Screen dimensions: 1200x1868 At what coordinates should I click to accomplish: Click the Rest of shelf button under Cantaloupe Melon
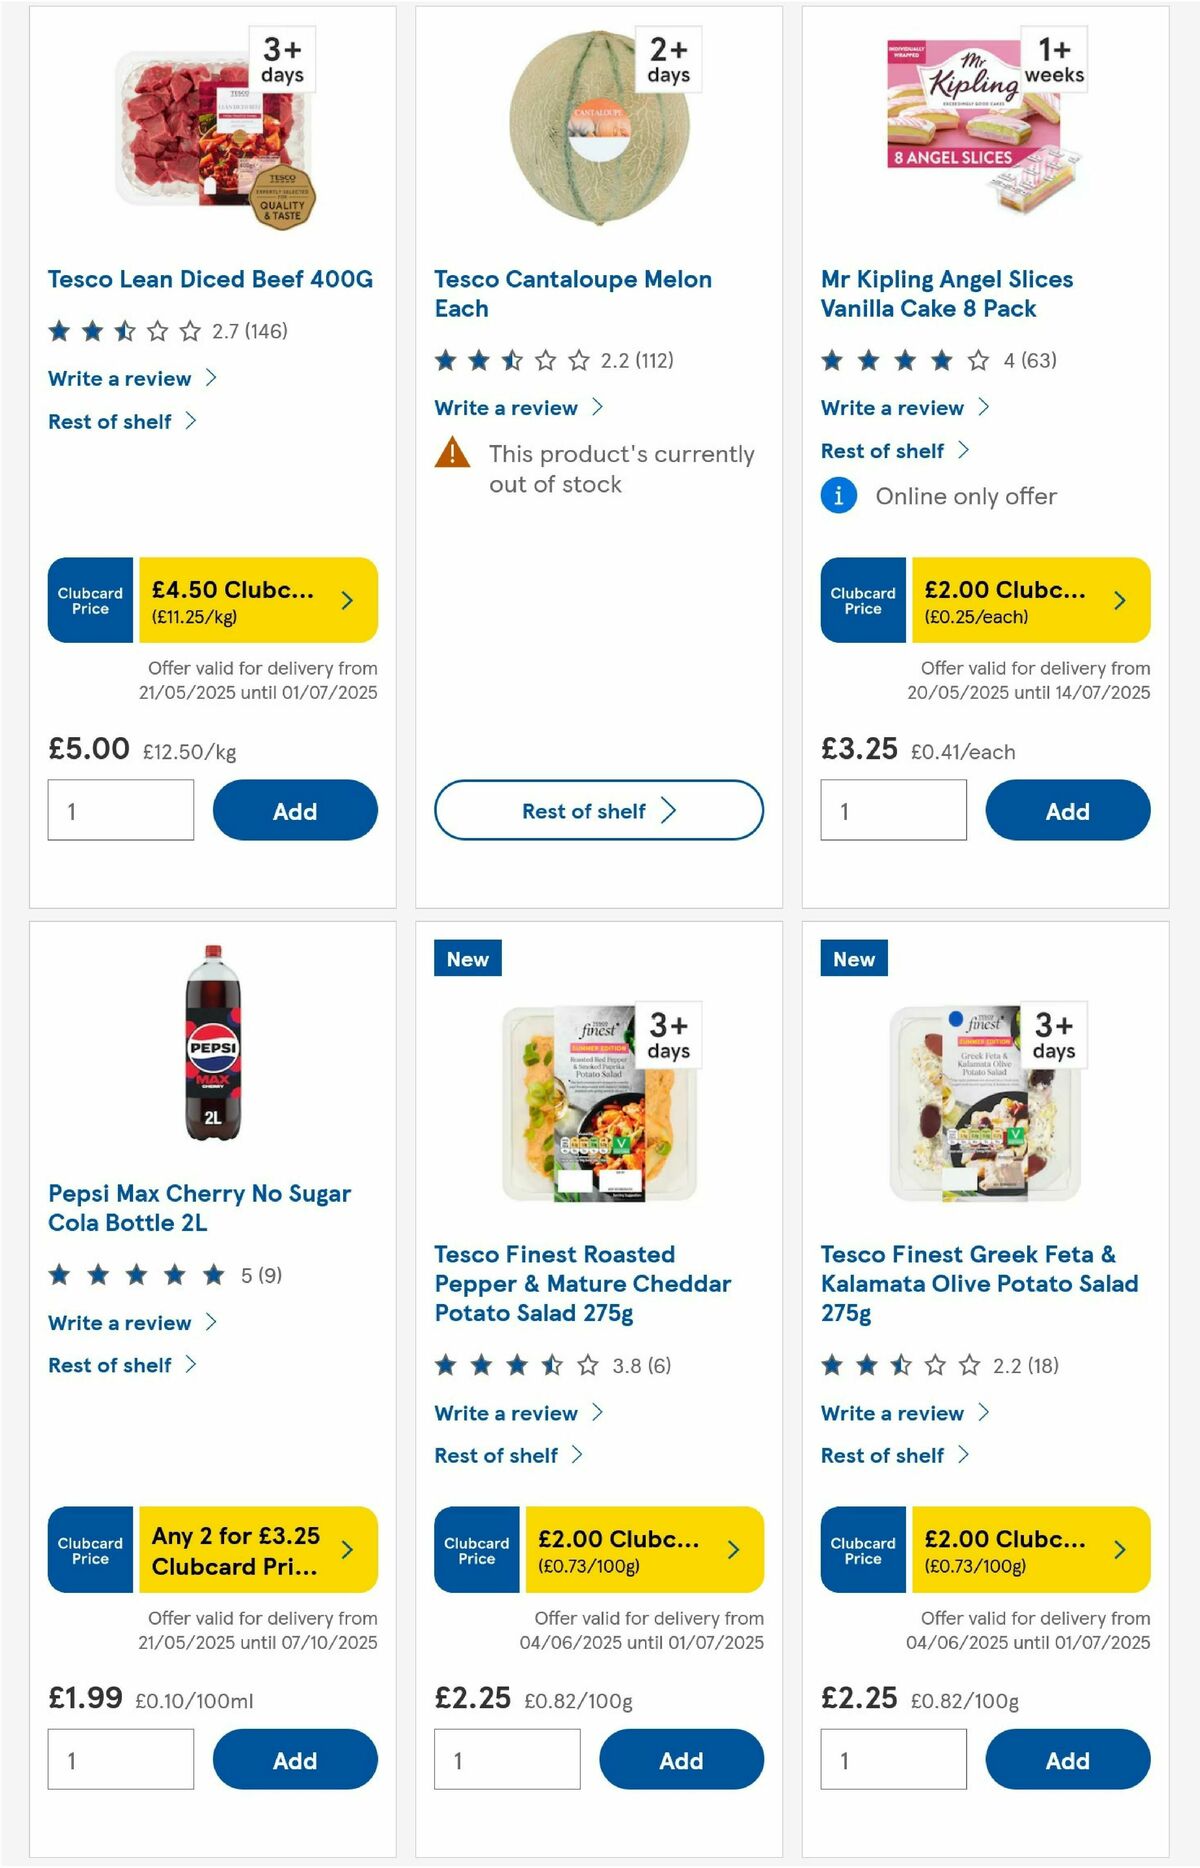tap(597, 810)
